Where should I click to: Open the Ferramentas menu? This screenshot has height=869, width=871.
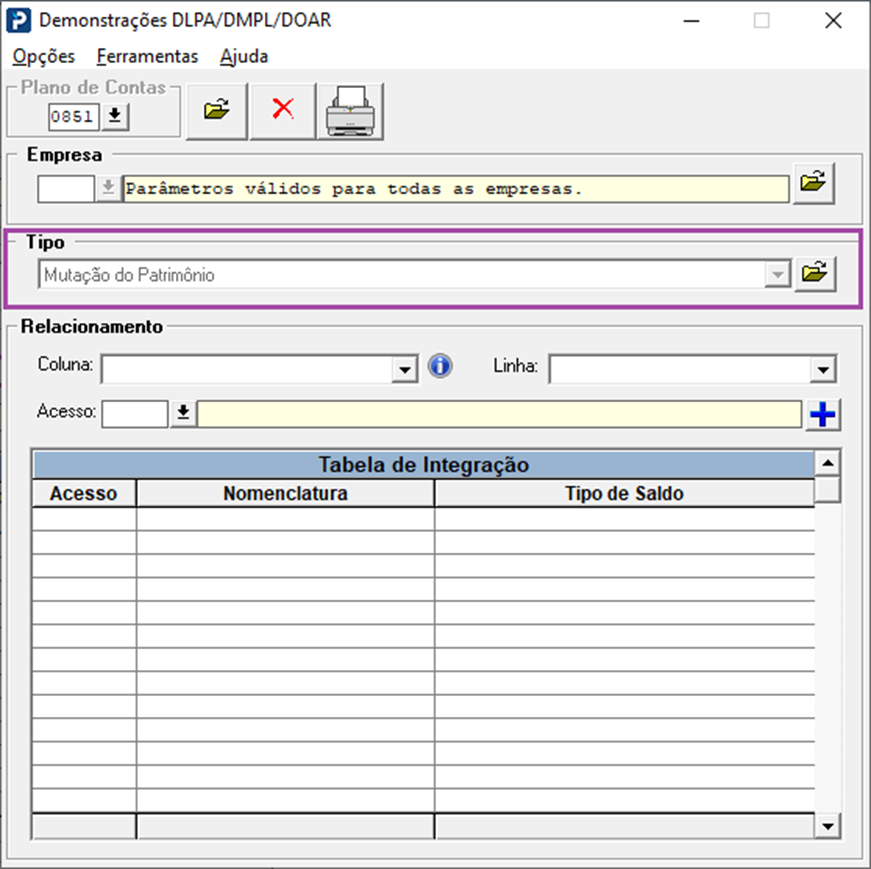tap(147, 56)
